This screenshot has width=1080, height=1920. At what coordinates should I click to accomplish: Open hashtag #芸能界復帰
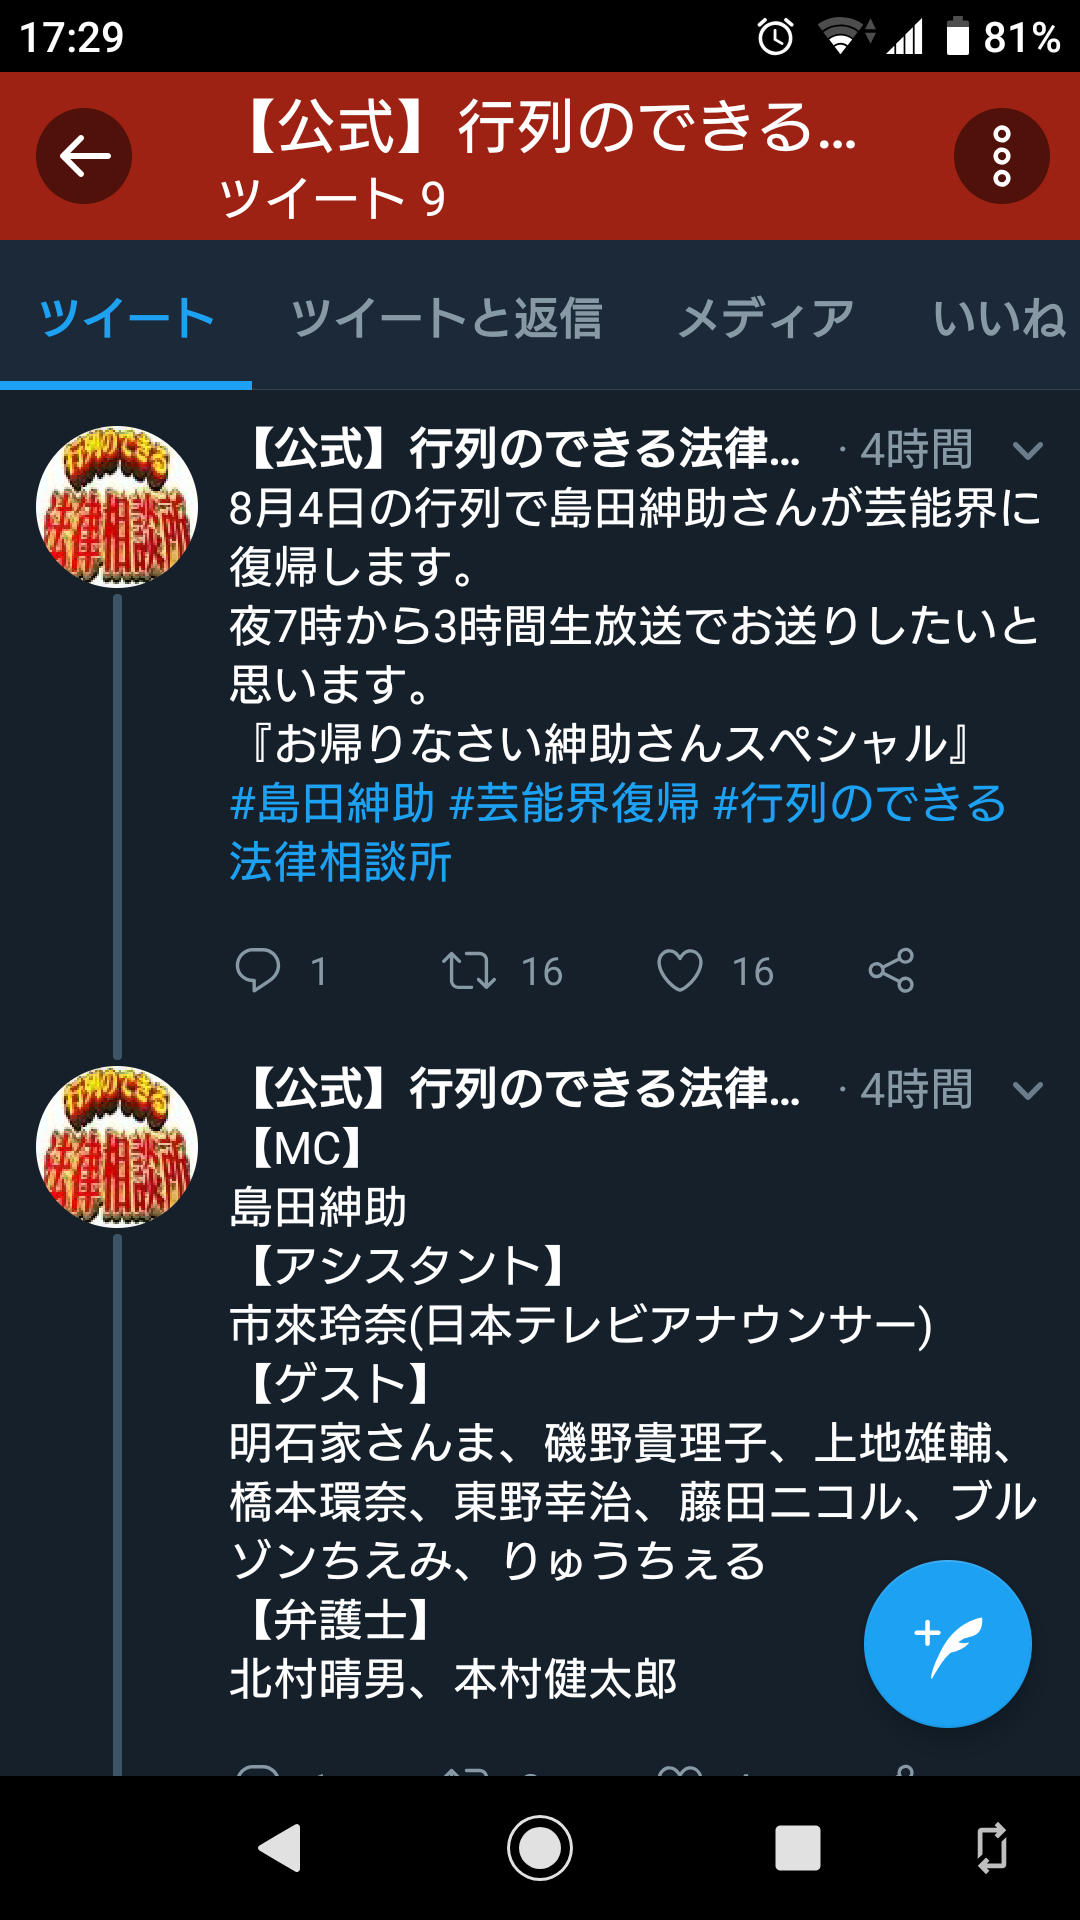[574, 803]
